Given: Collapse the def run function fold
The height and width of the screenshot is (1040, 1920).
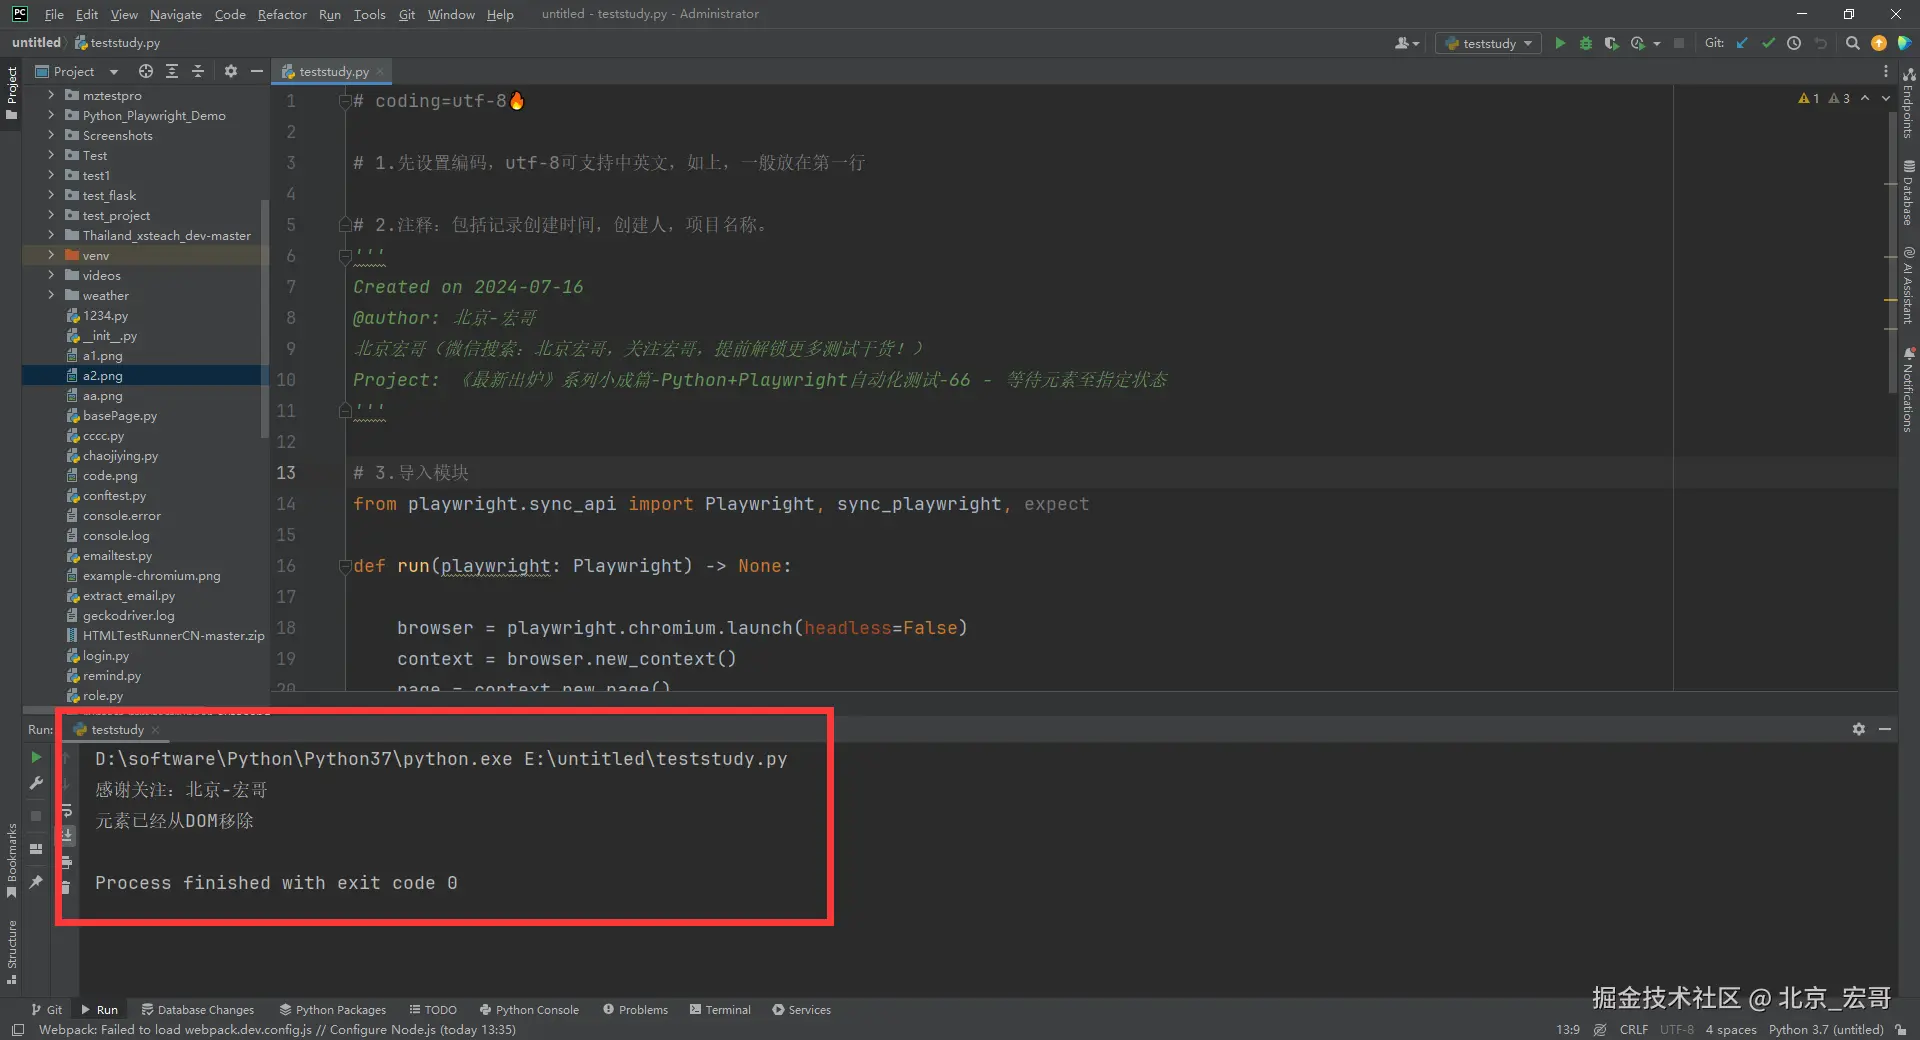Looking at the screenshot, I should click(345, 566).
